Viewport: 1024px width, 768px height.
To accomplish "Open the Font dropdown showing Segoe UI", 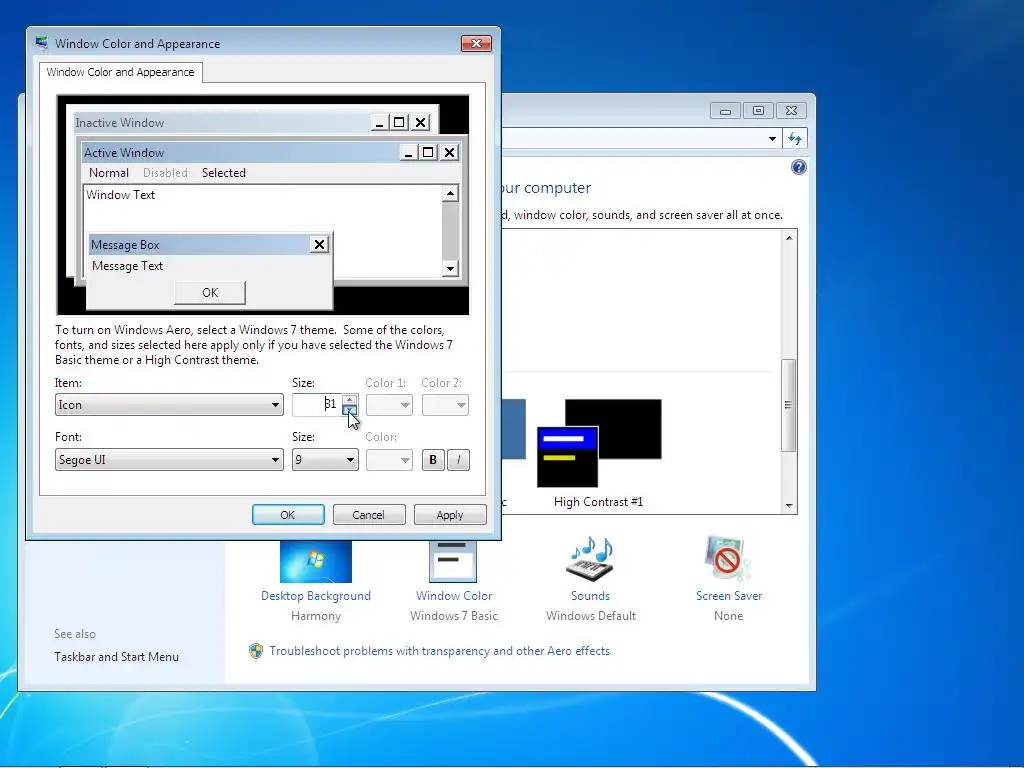I will click(x=169, y=460).
